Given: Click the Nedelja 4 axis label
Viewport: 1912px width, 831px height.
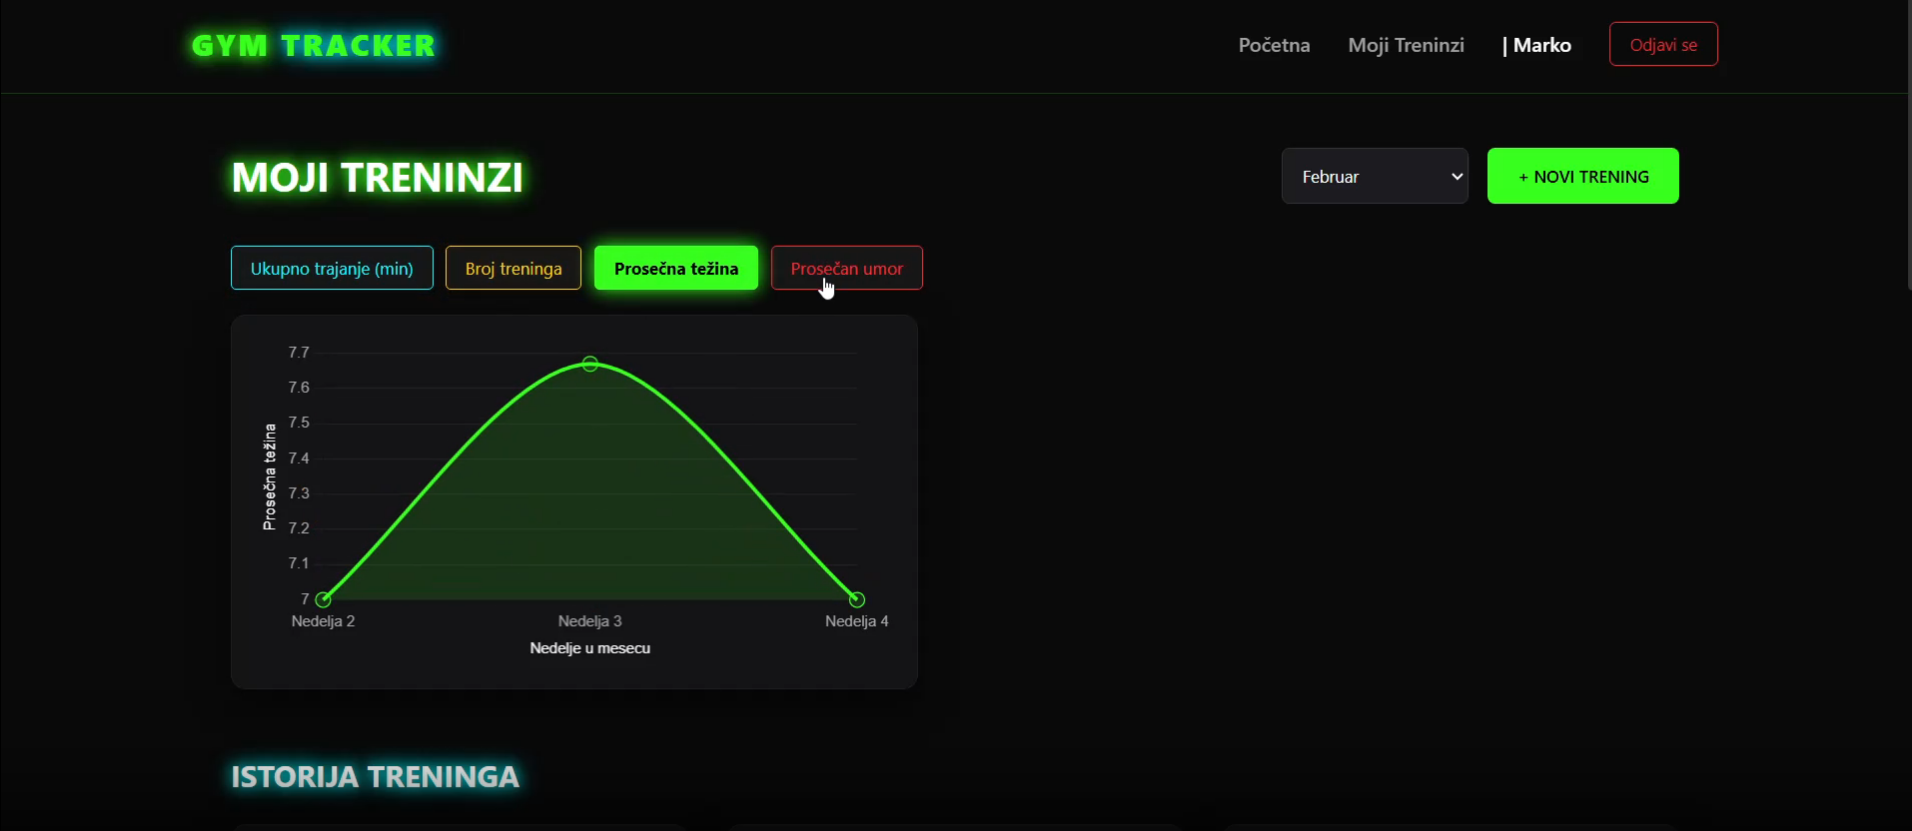Looking at the screenshot, I should 856,621.
